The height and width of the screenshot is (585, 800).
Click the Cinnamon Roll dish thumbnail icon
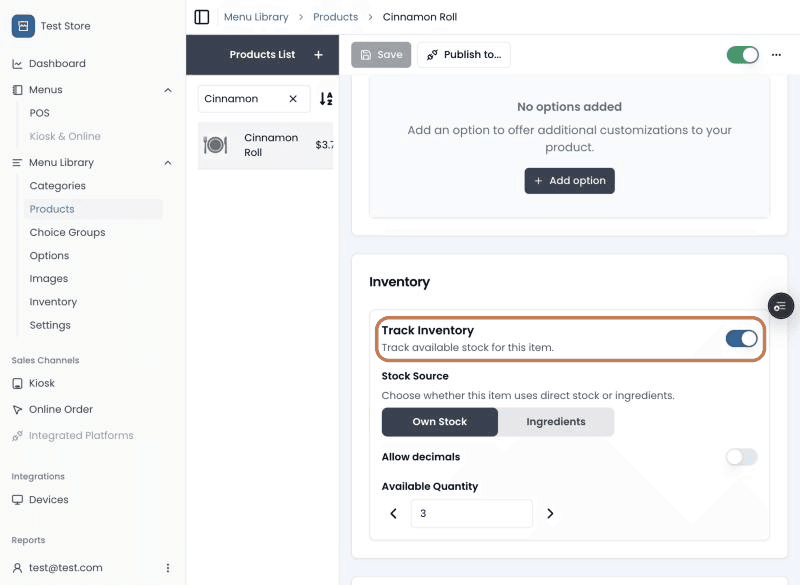click(215, 145)
